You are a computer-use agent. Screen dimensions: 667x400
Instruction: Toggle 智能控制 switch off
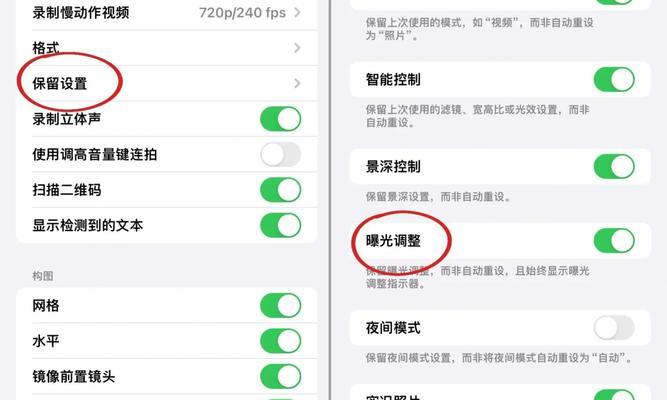pyautogui.click(x=614, y=80)
